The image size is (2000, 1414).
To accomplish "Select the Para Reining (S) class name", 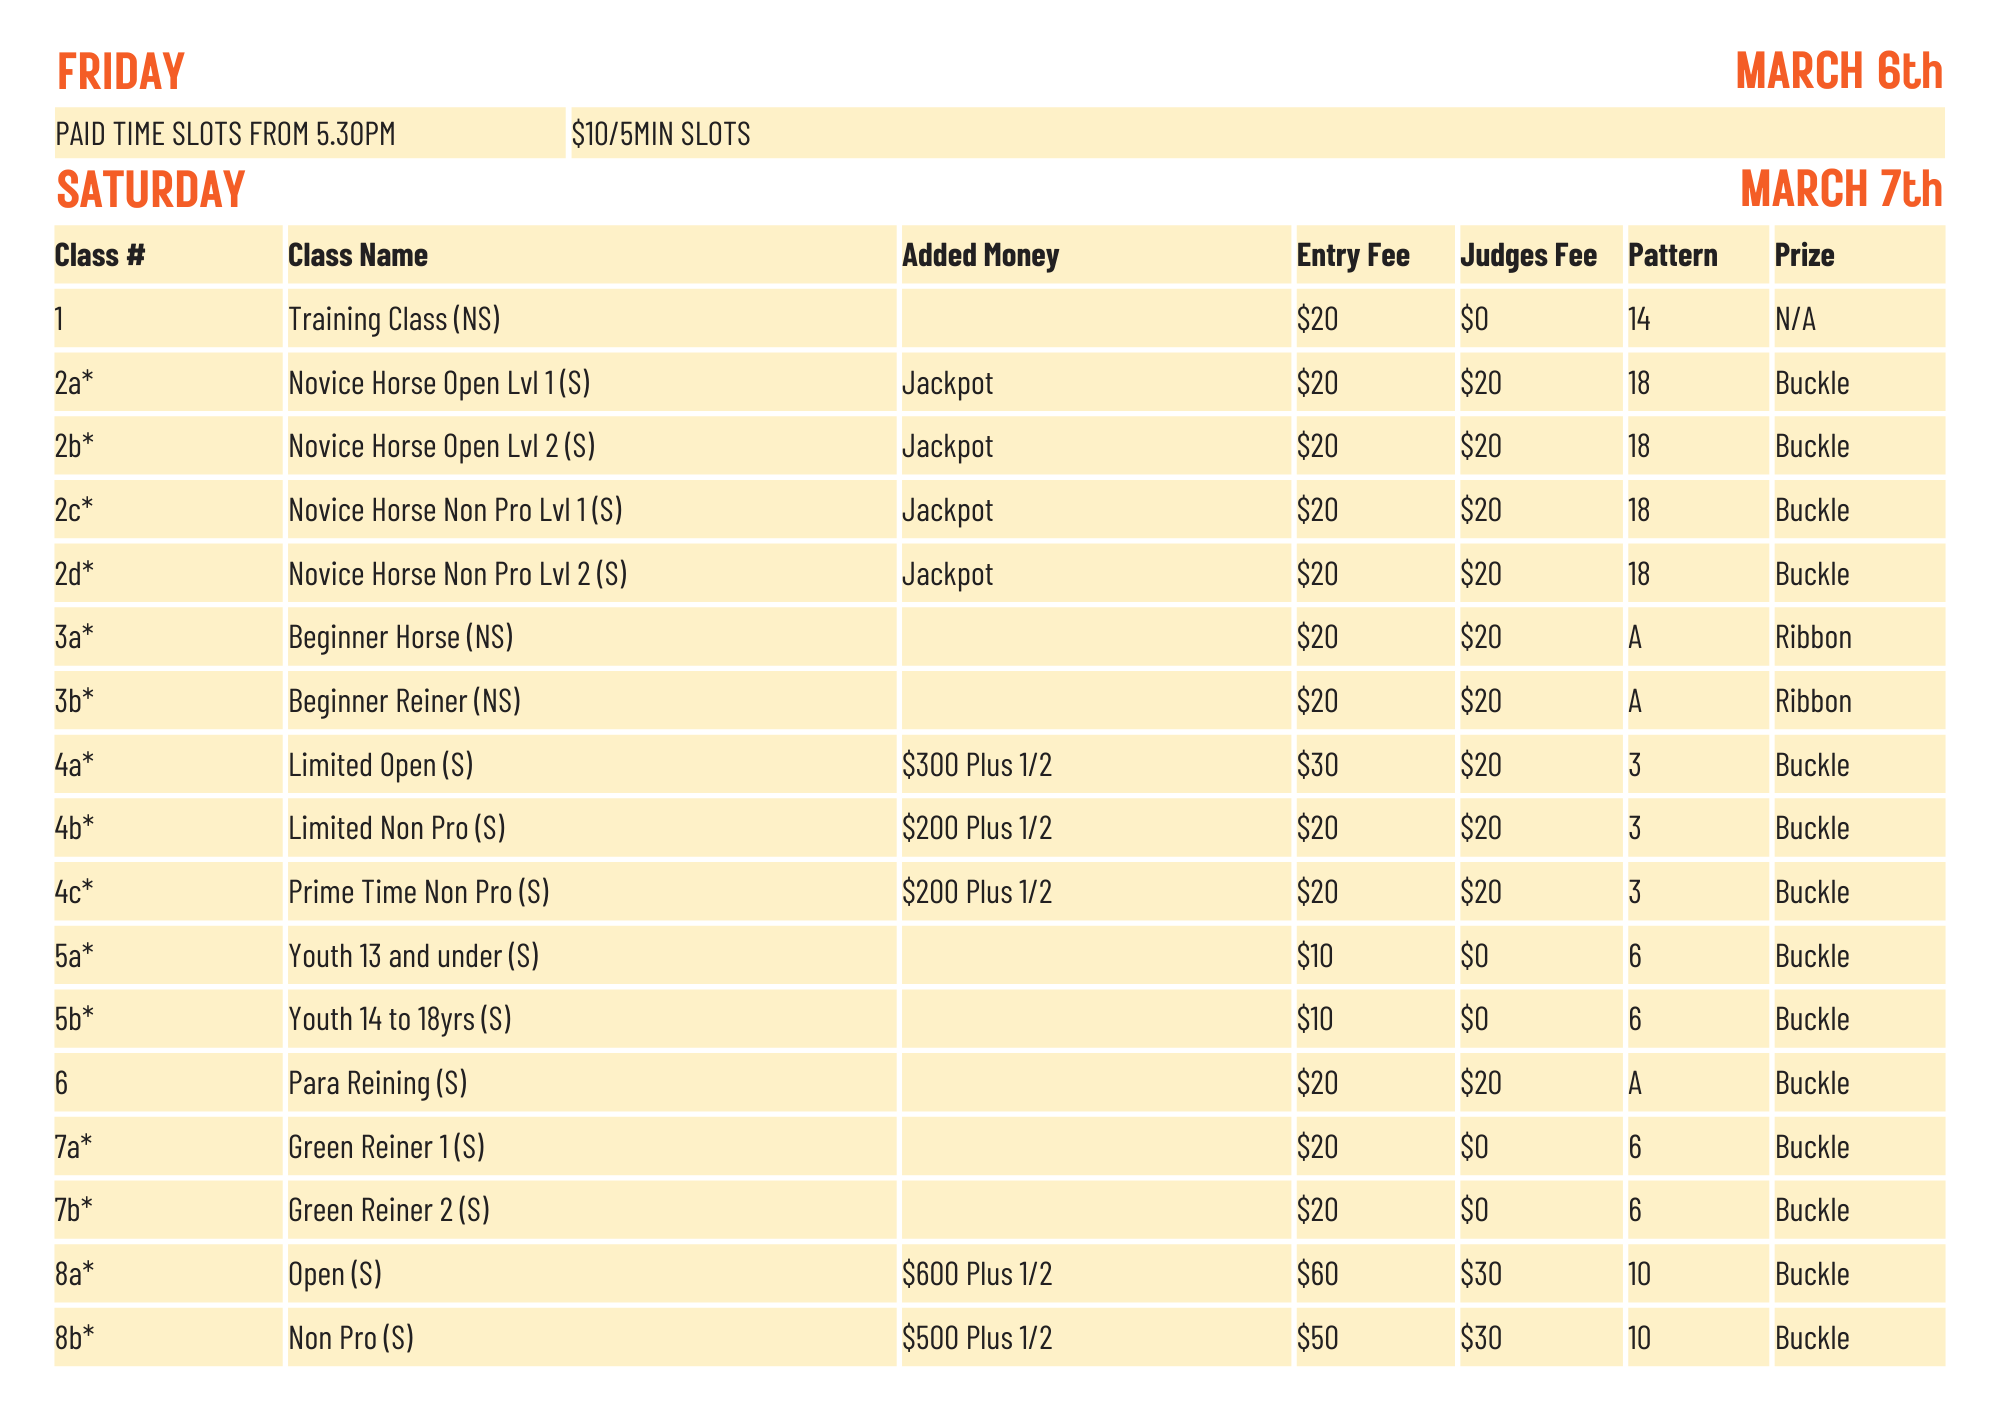I will coord(377,1084).
